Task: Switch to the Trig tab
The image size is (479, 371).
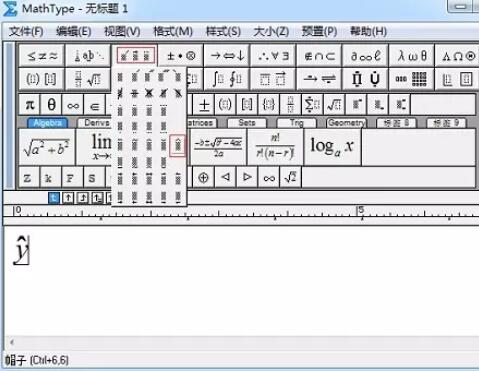Action: point(296,123)
